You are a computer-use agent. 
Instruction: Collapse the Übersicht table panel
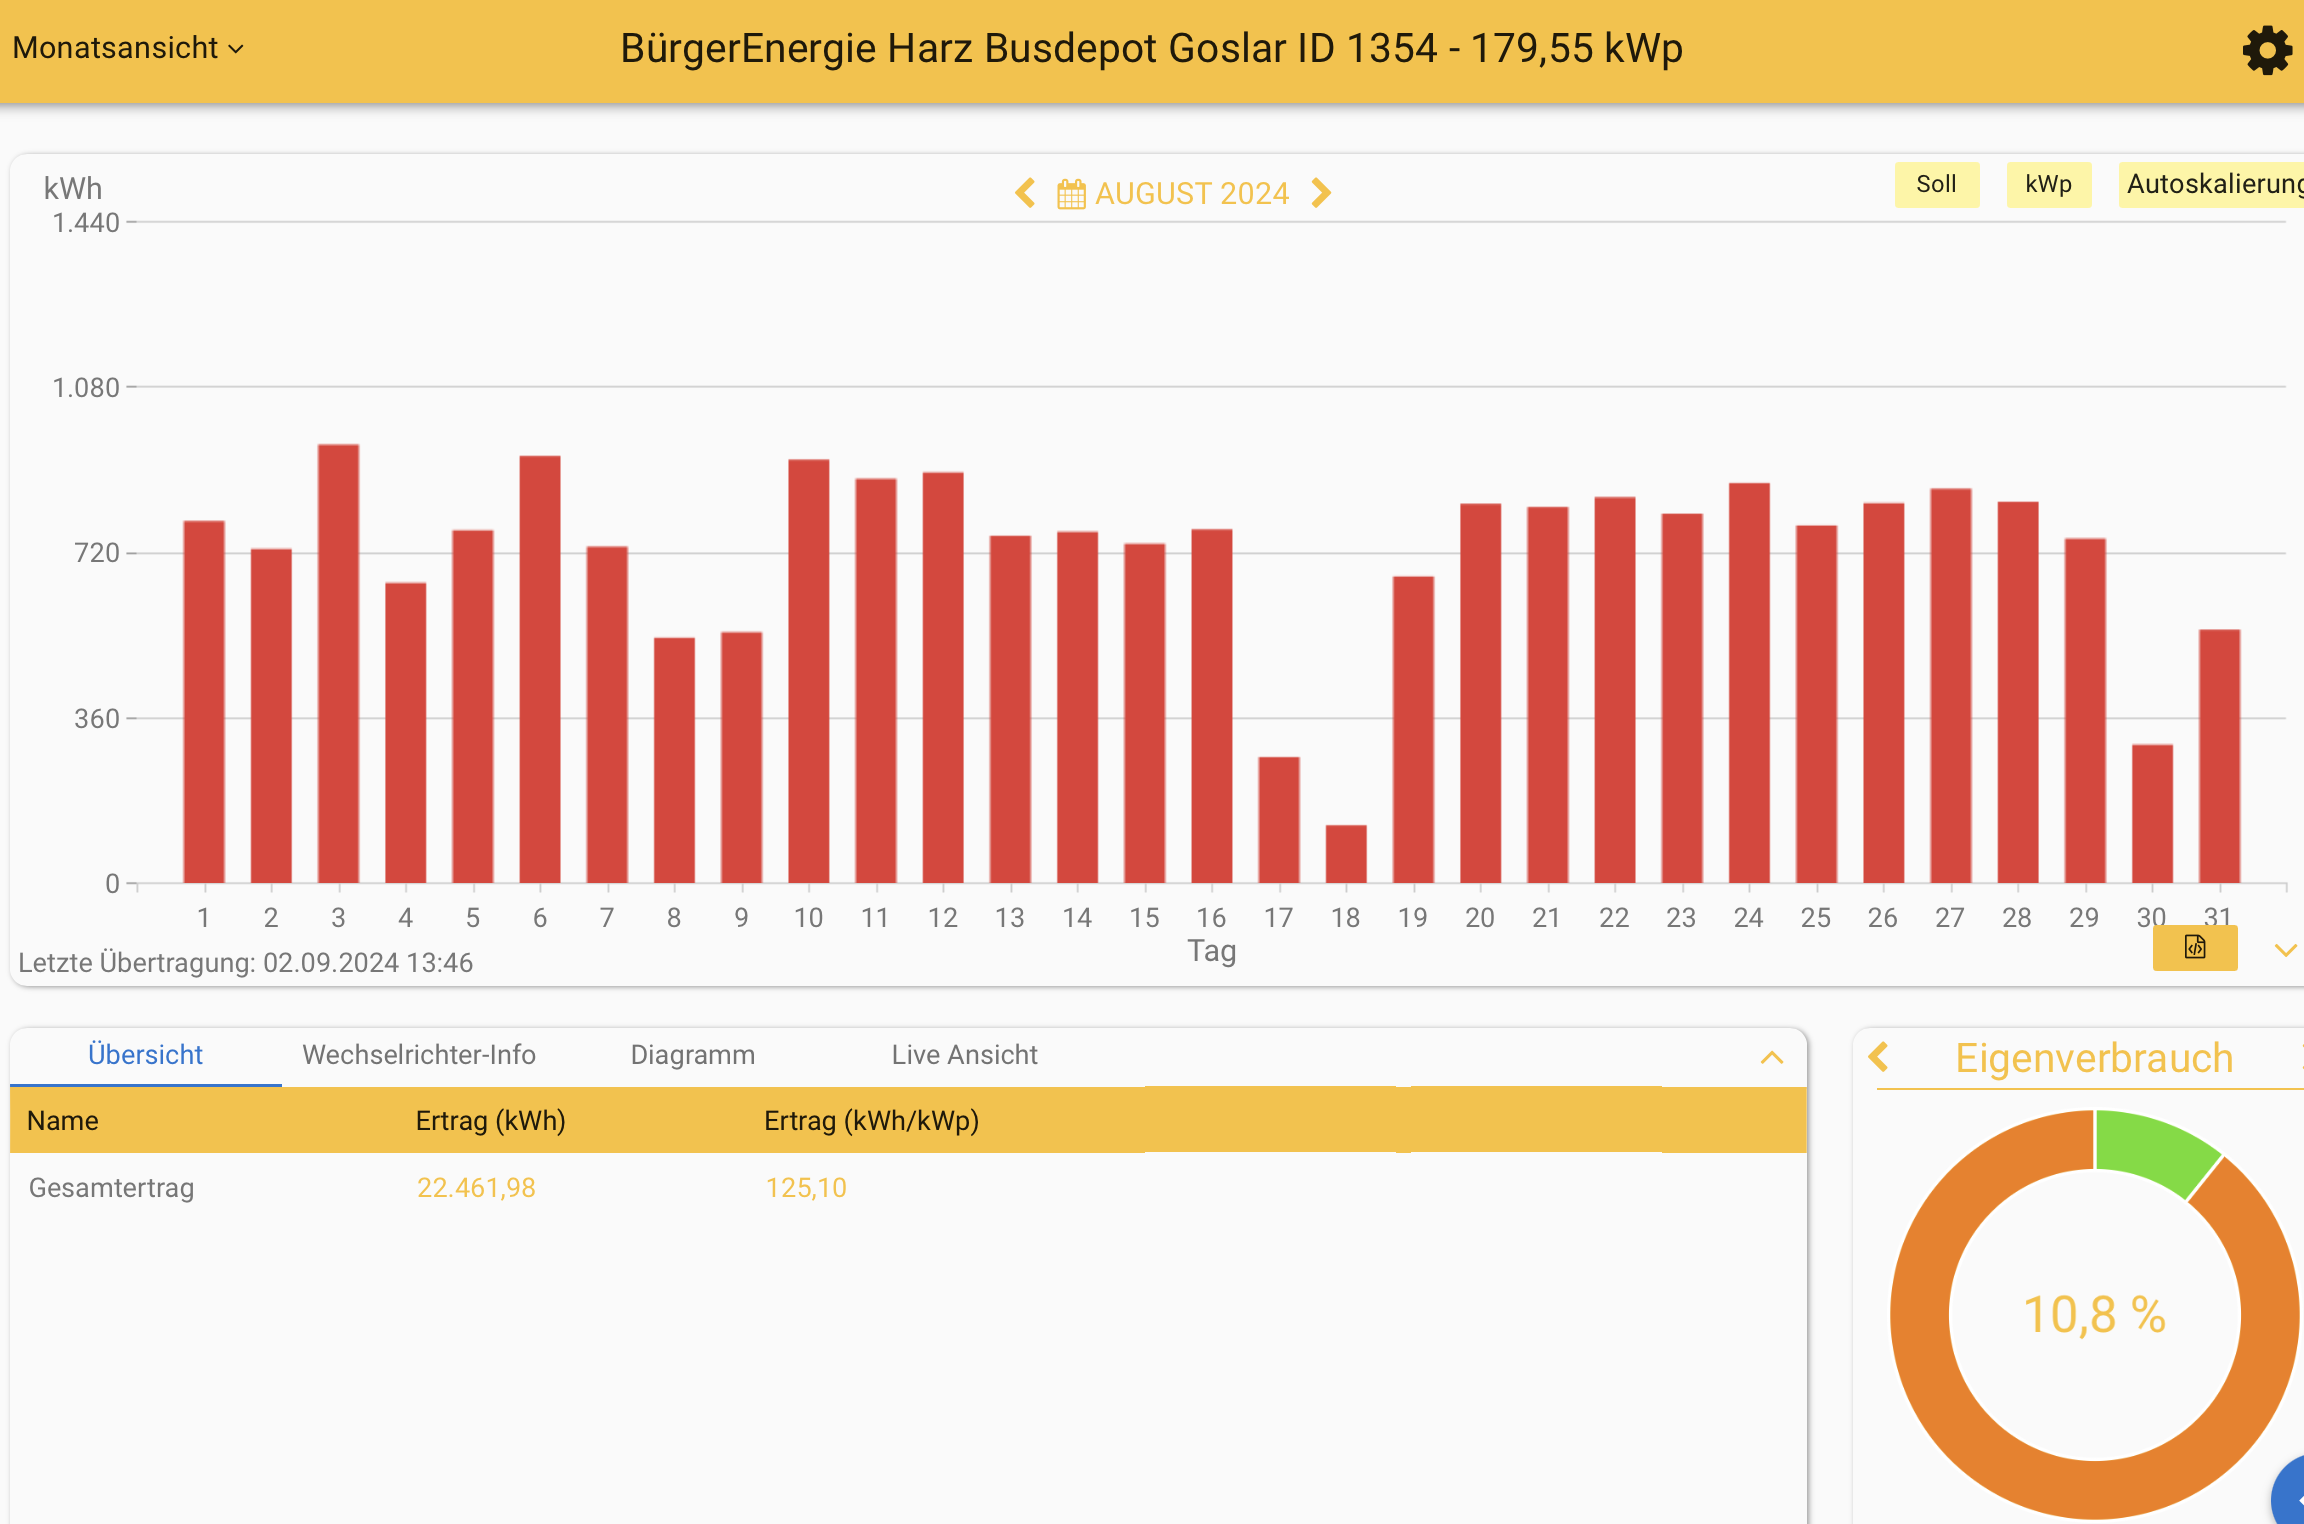coord(1771,1058)
